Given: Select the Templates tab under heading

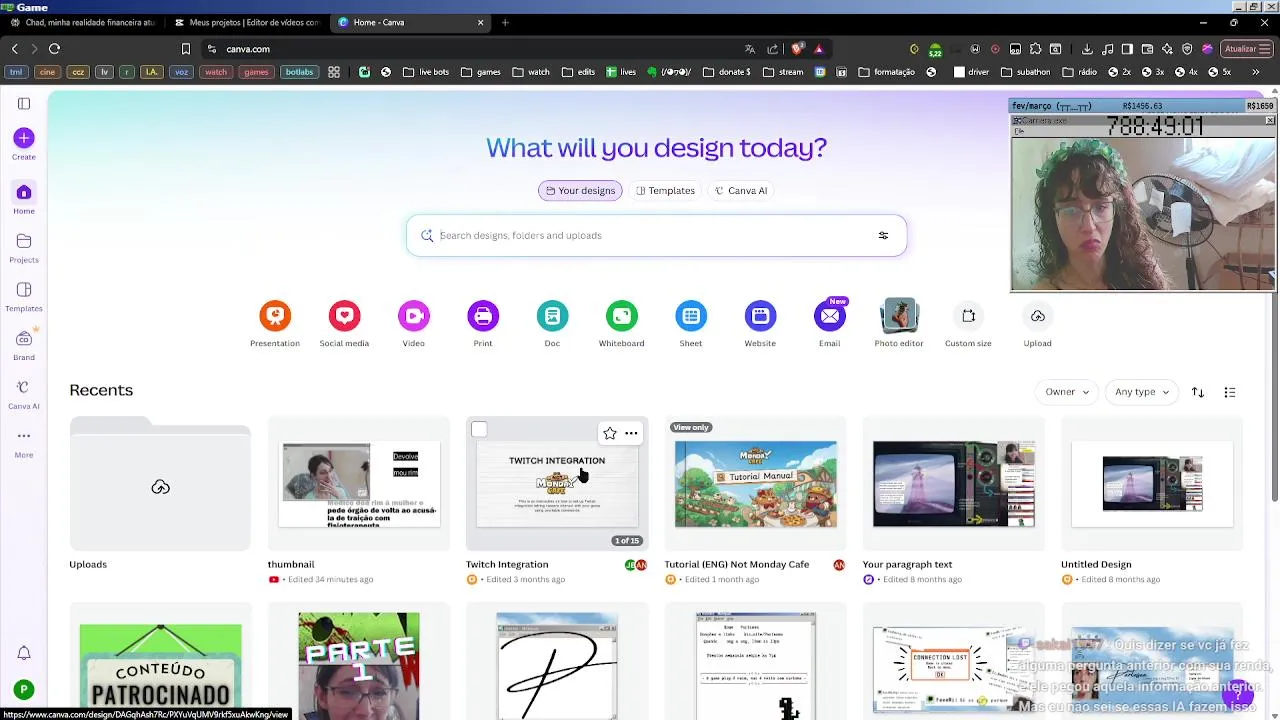Looking at the screenshot, I should 665,191.
